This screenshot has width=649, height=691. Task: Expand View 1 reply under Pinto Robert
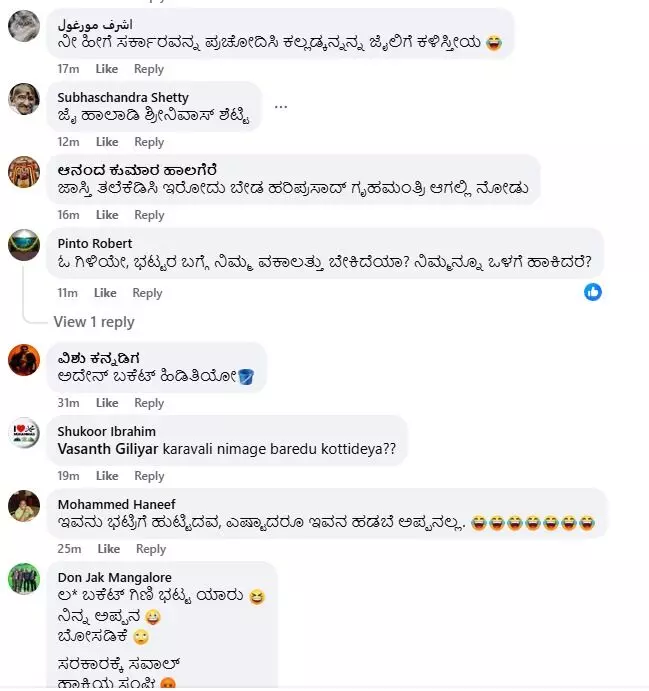point(94,322)
